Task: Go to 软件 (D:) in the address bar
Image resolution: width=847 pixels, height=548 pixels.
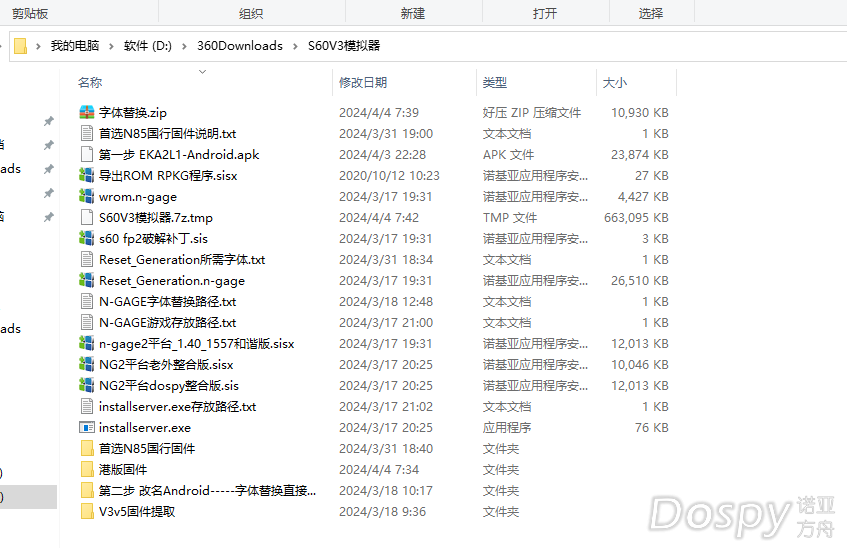Action: click(147, 46)
